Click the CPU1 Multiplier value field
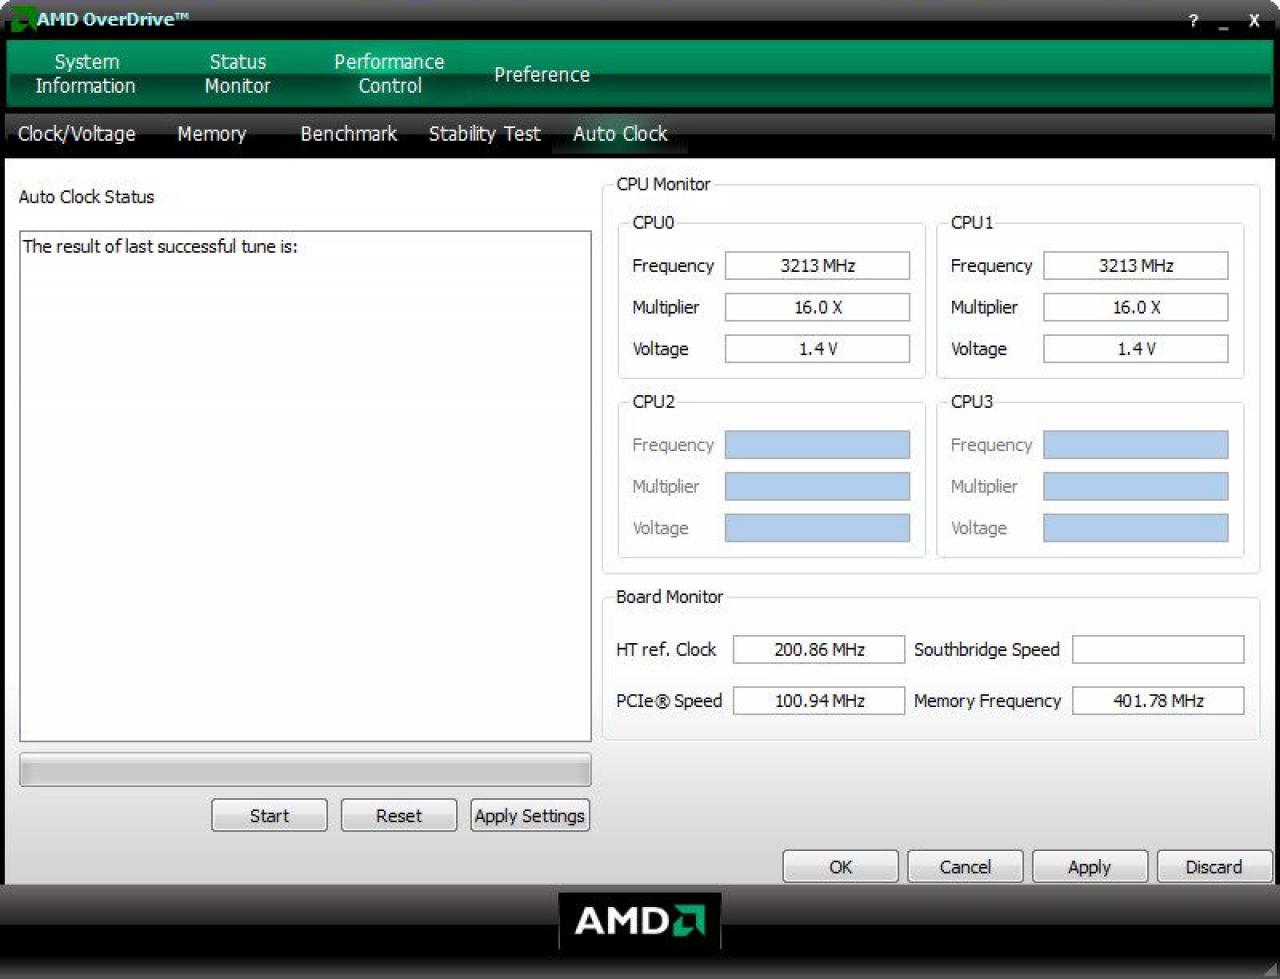 (x=1136, y=307)
